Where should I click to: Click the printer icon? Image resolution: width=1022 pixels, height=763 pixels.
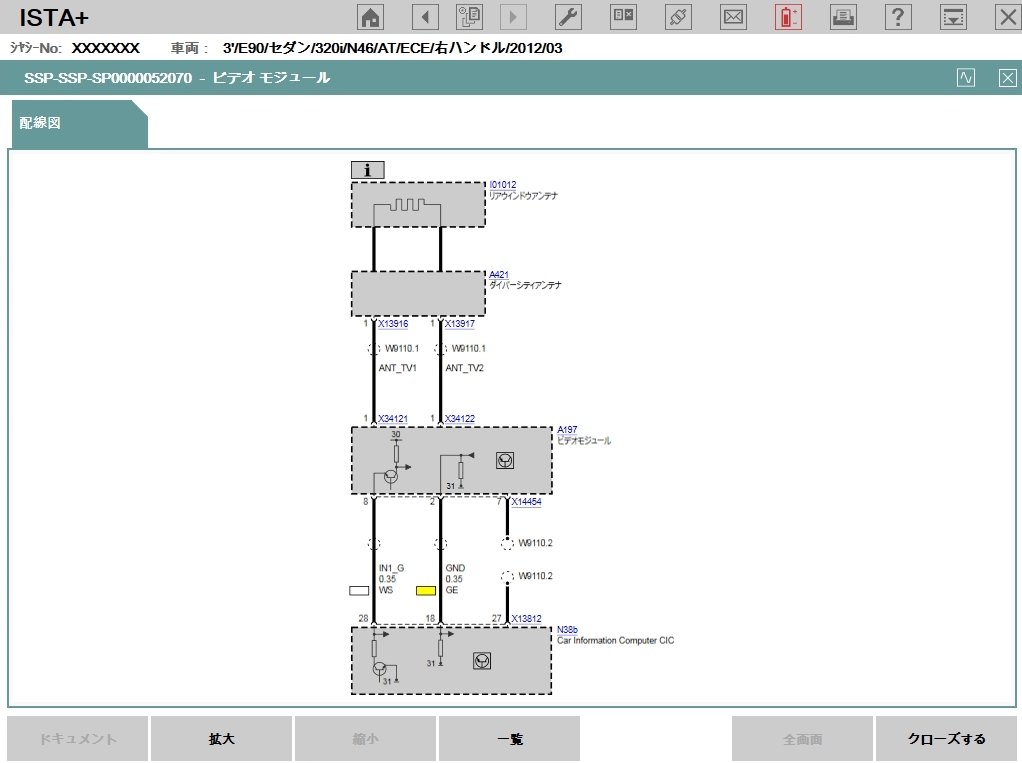(x=843, y=17)
